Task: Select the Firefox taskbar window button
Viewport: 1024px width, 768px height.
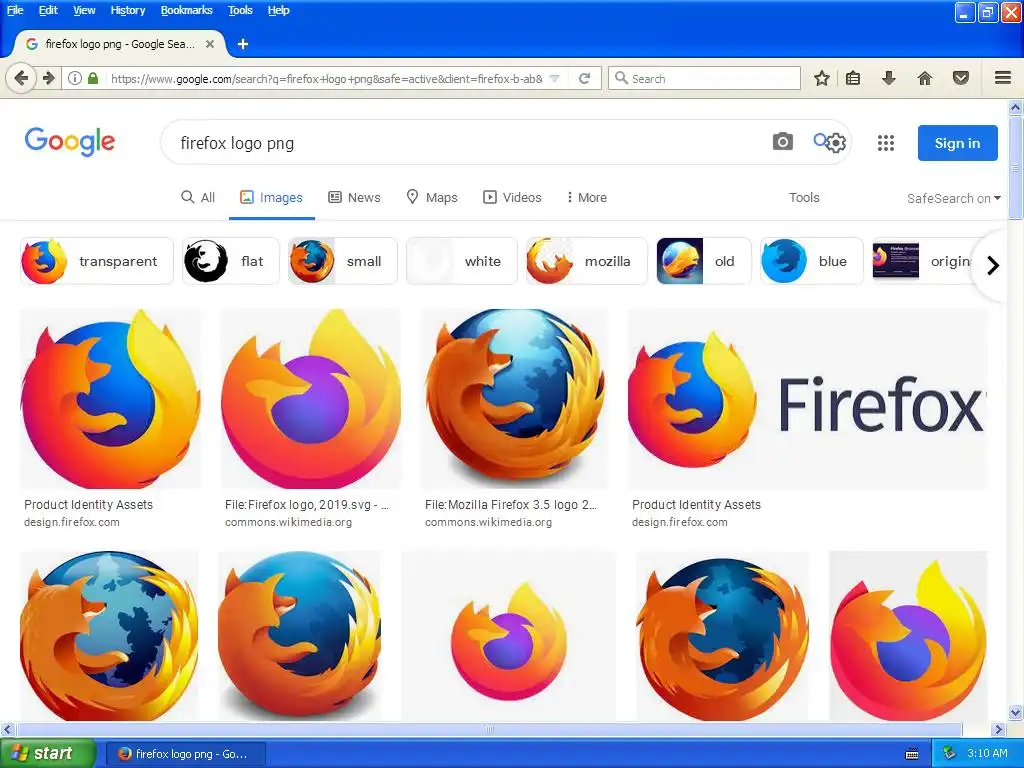Action: [185, 754]
